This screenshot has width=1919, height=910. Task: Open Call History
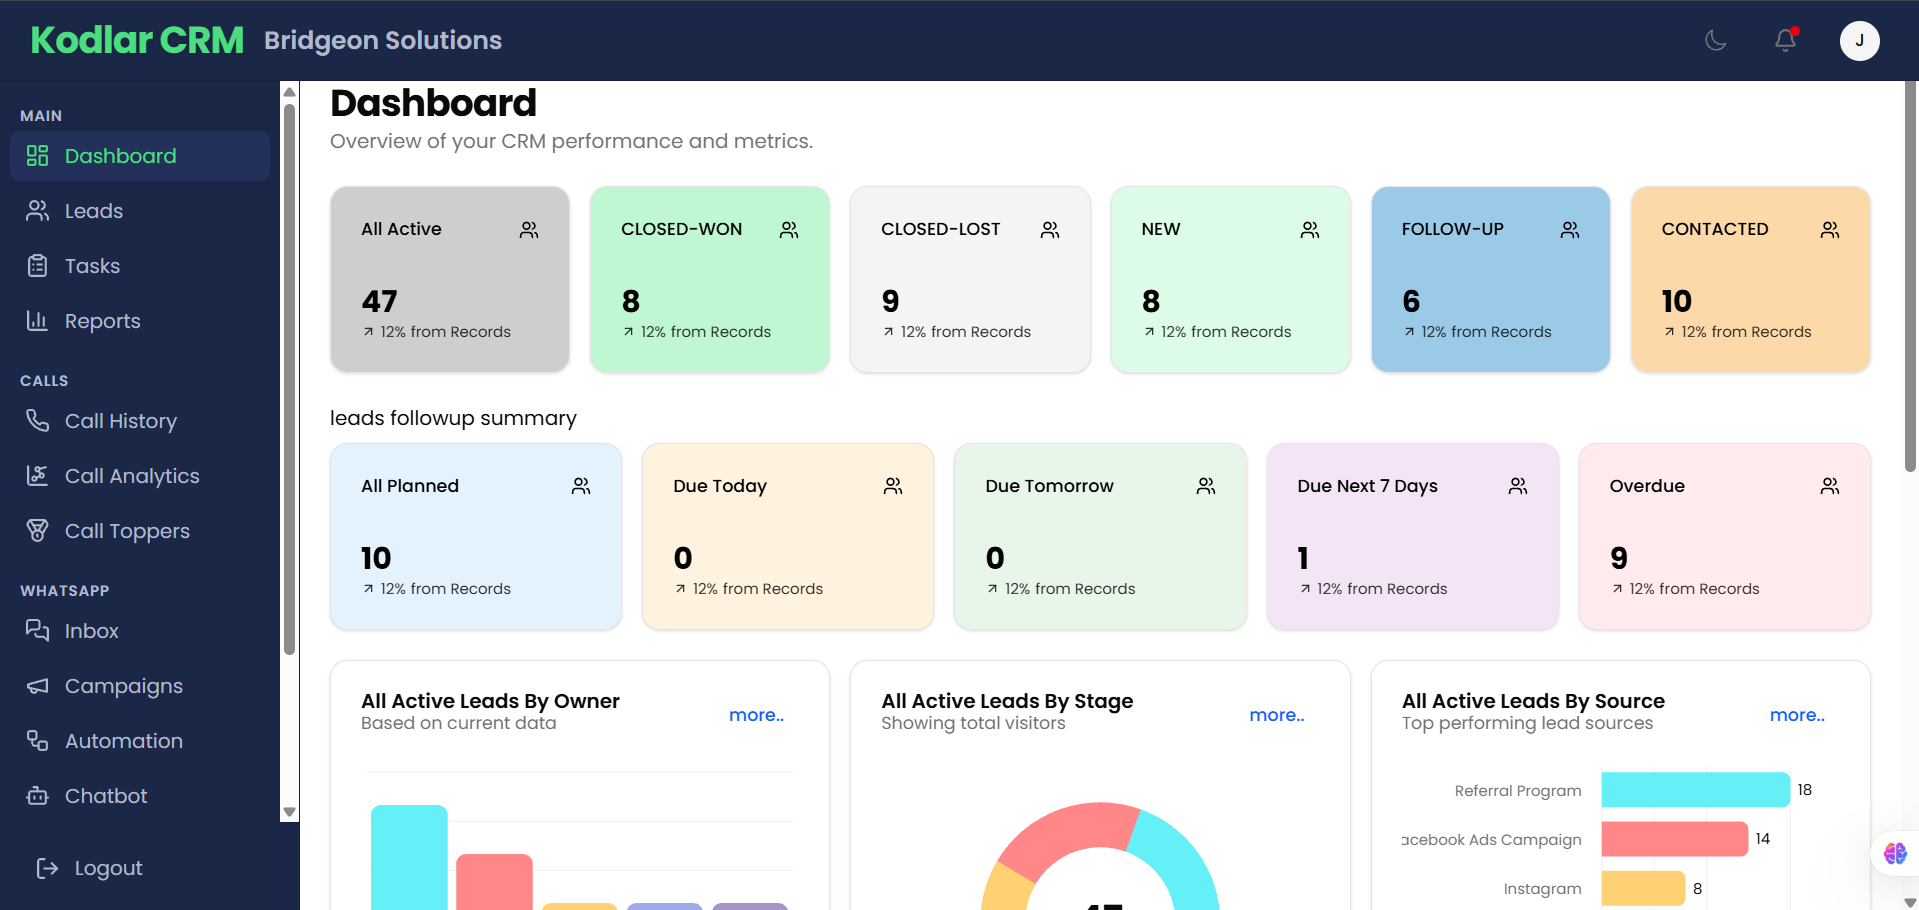pyautogui.click(x=120, y=420)
